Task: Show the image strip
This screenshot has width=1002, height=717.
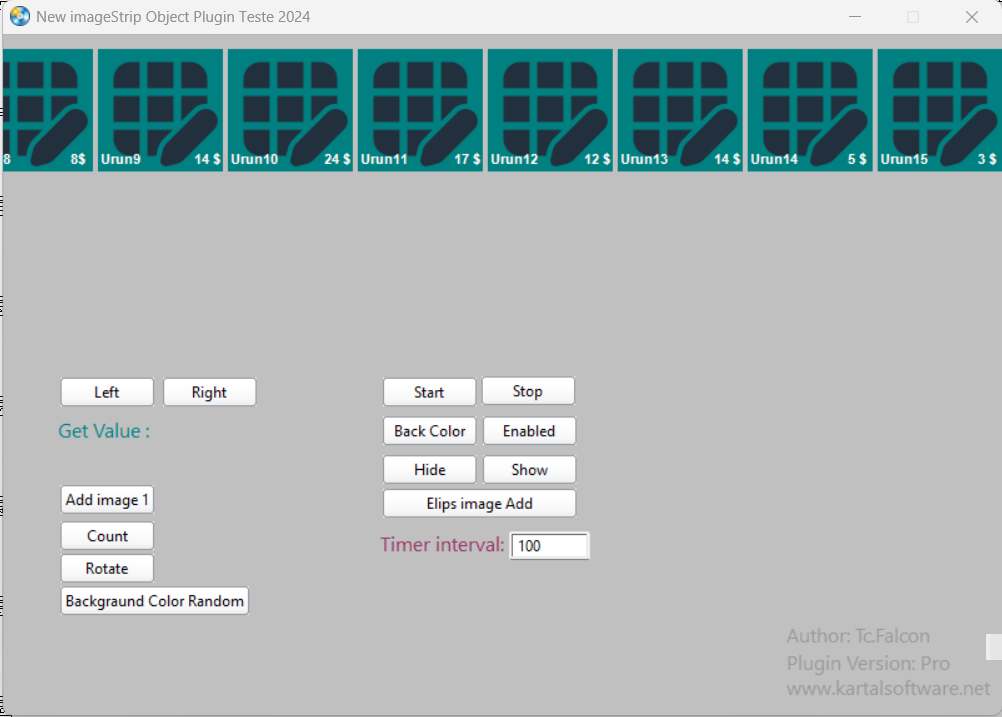Action: (529, 470)
